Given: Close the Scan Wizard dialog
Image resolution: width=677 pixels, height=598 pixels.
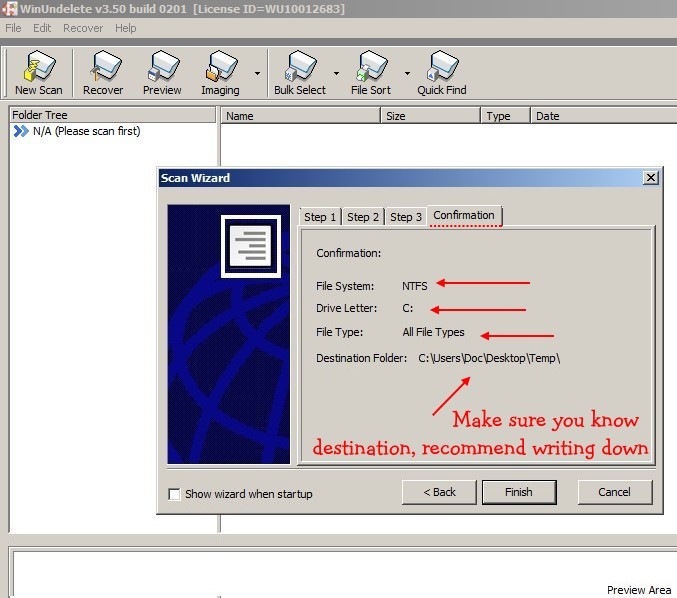Looking at the screenshot, I should 650,177.
